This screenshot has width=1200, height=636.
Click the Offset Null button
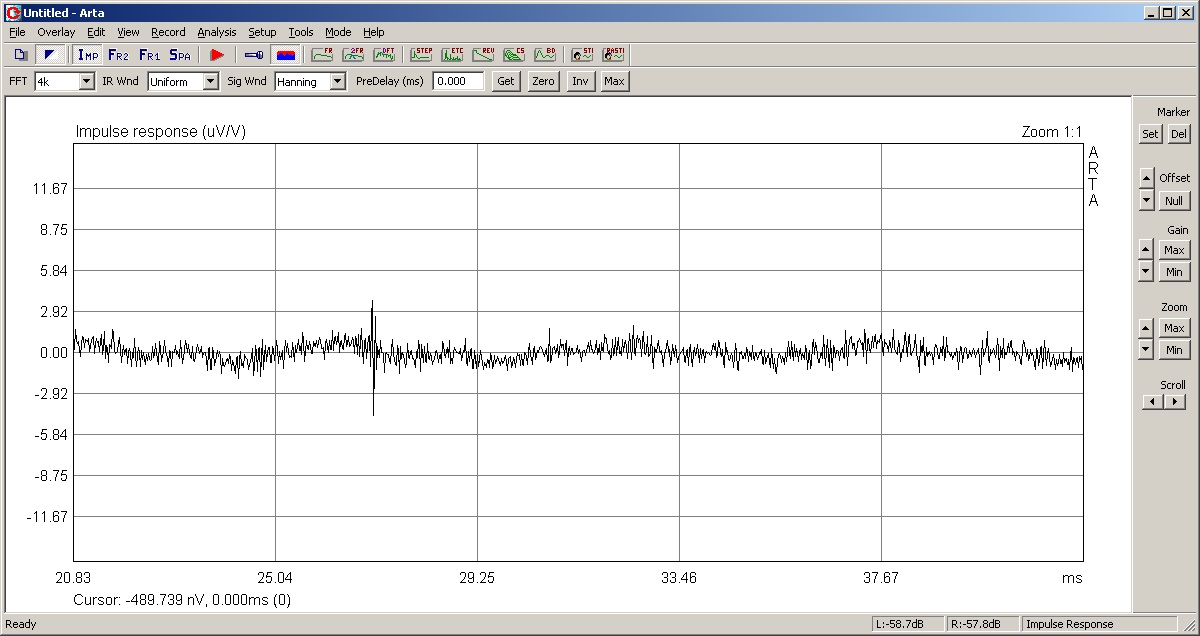pos(1174,201)
